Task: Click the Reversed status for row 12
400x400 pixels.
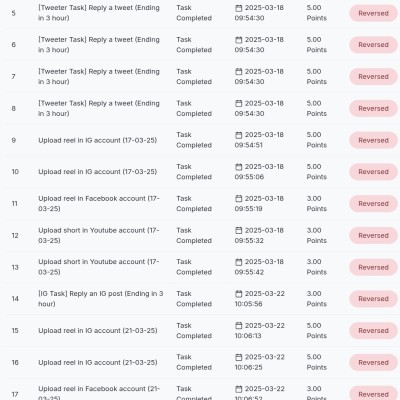Action: click(373, 236)
